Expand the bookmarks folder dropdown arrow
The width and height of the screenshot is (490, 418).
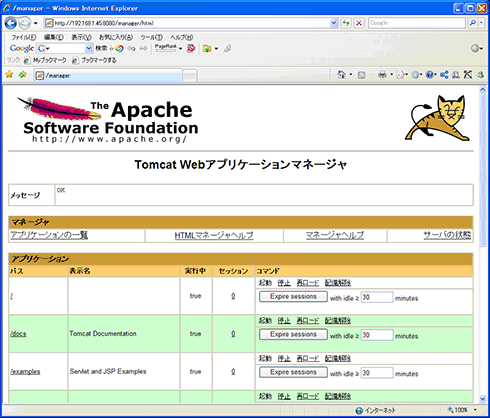pos(216,49)
